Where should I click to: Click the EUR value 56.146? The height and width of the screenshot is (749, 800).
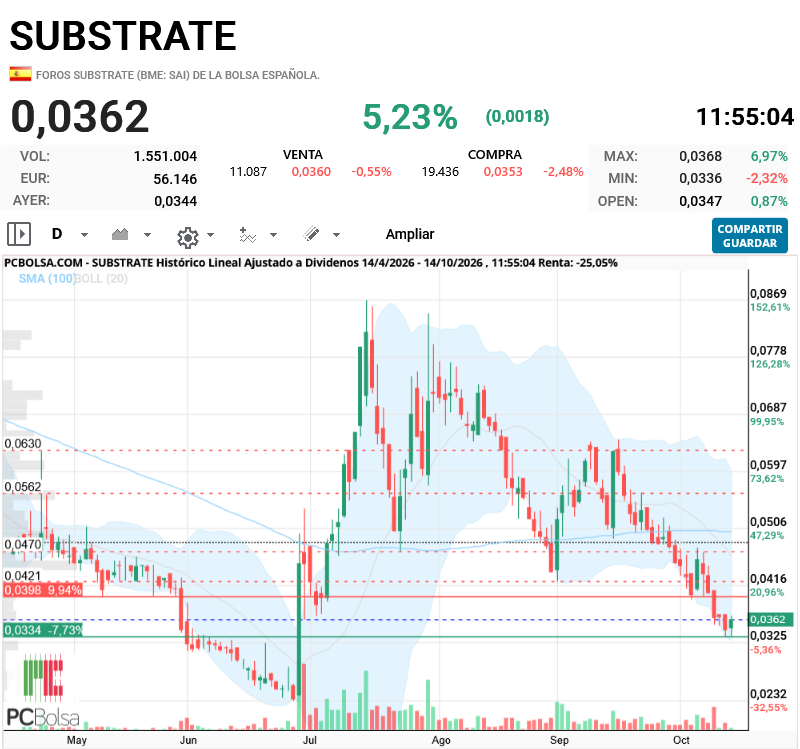click(x=175, y=179)
